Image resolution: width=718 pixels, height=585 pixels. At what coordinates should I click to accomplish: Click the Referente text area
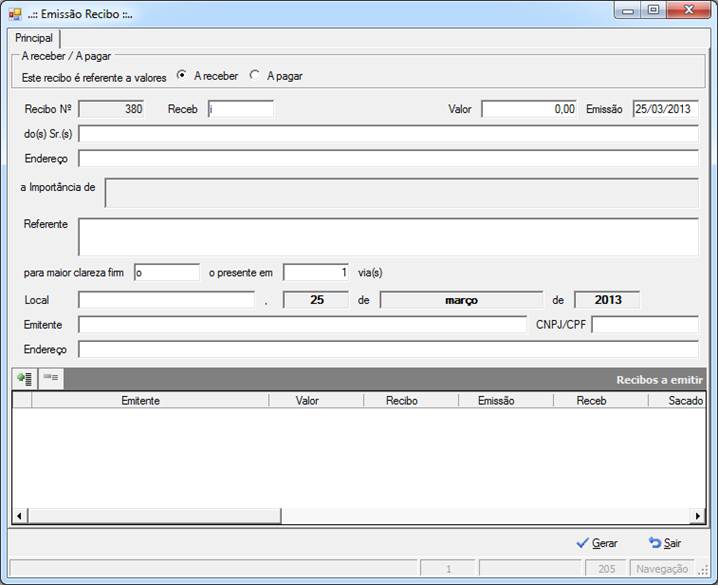[388, 237]
